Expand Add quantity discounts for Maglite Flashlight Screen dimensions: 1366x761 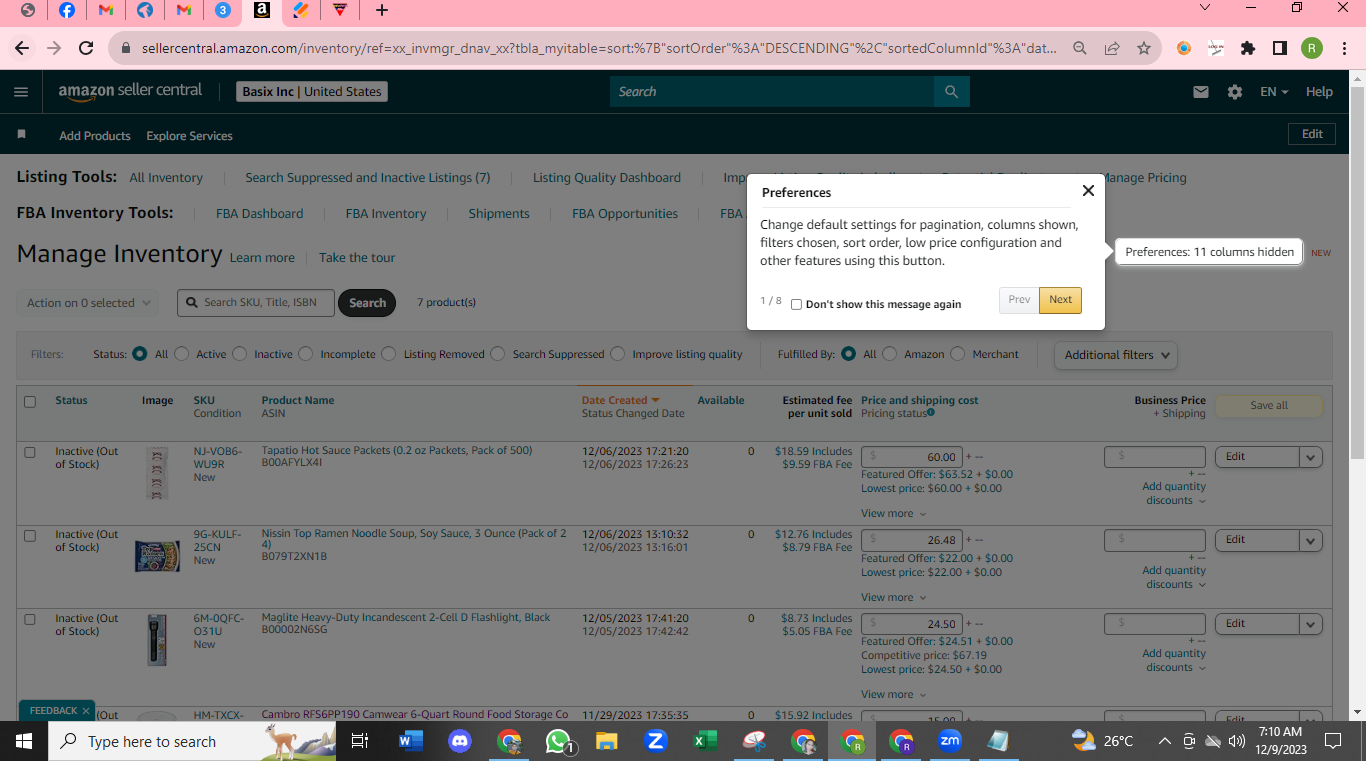click(1174, 660)
